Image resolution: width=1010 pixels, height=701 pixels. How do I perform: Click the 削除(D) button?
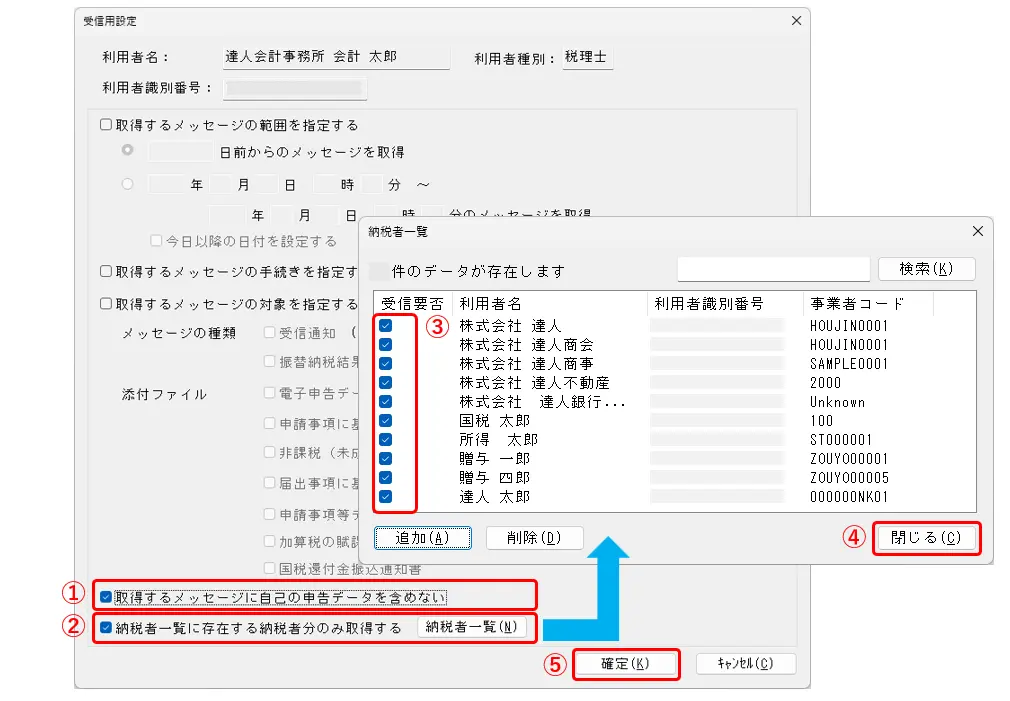534,538
